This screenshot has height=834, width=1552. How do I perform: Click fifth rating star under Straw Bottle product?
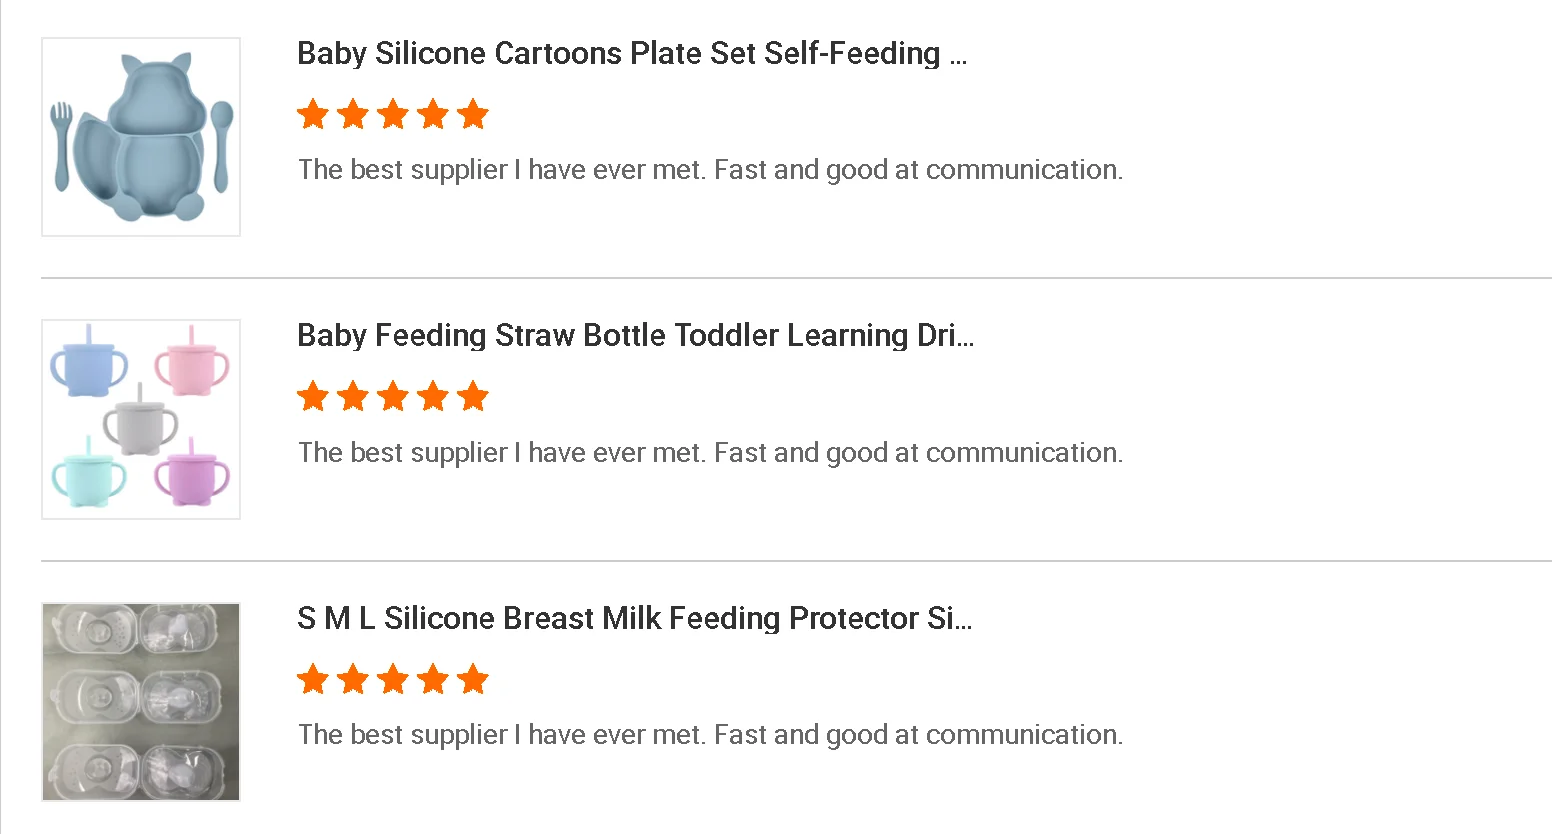pos(473,397)
